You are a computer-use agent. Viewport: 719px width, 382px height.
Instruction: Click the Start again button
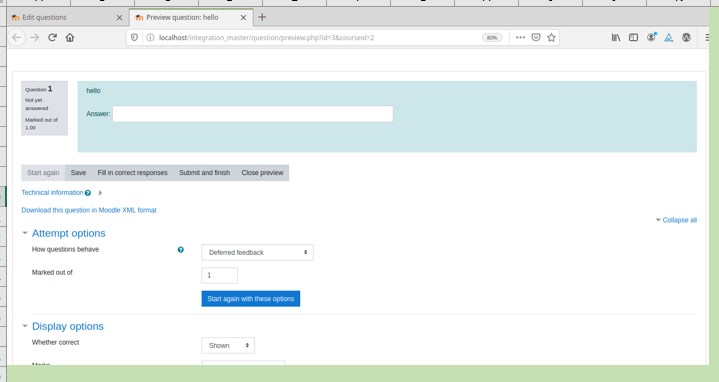coord(43,173)
